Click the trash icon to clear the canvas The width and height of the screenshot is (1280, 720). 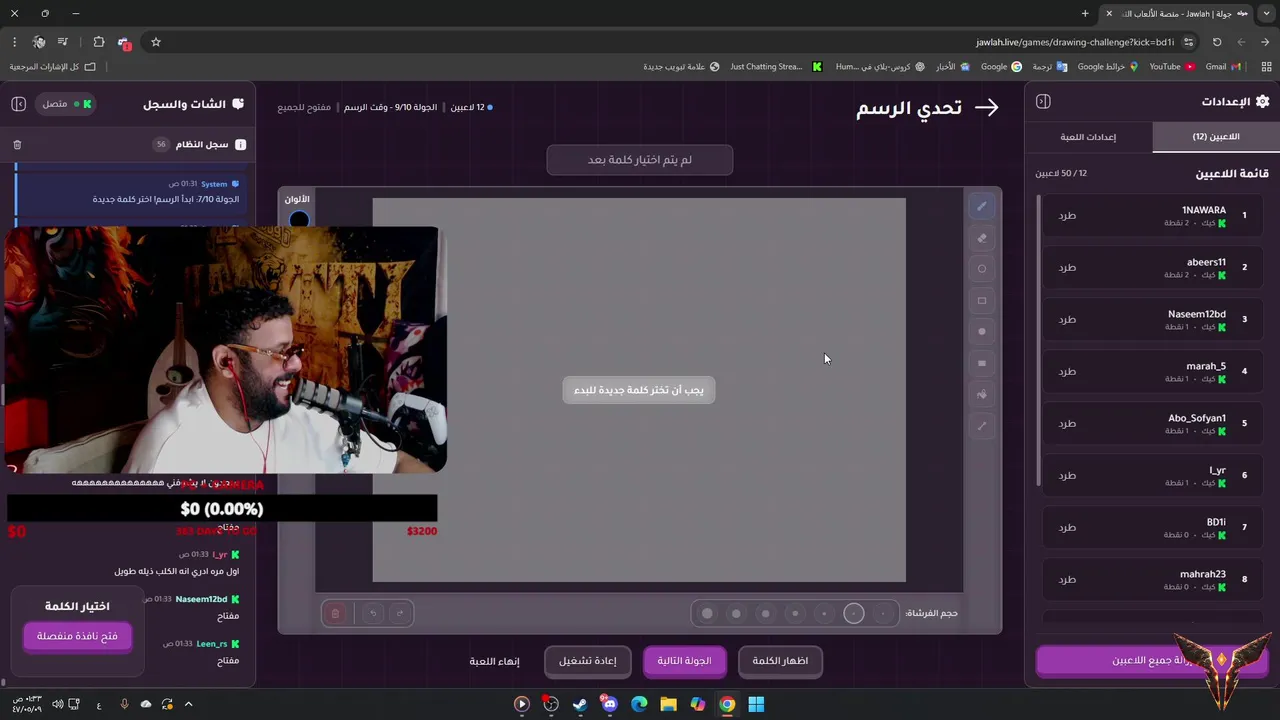pyautogui.click(x=336, y=613)
